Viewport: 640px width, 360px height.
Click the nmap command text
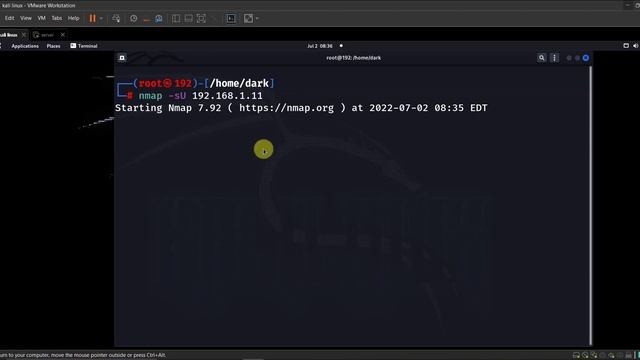[x=150, y=96]
